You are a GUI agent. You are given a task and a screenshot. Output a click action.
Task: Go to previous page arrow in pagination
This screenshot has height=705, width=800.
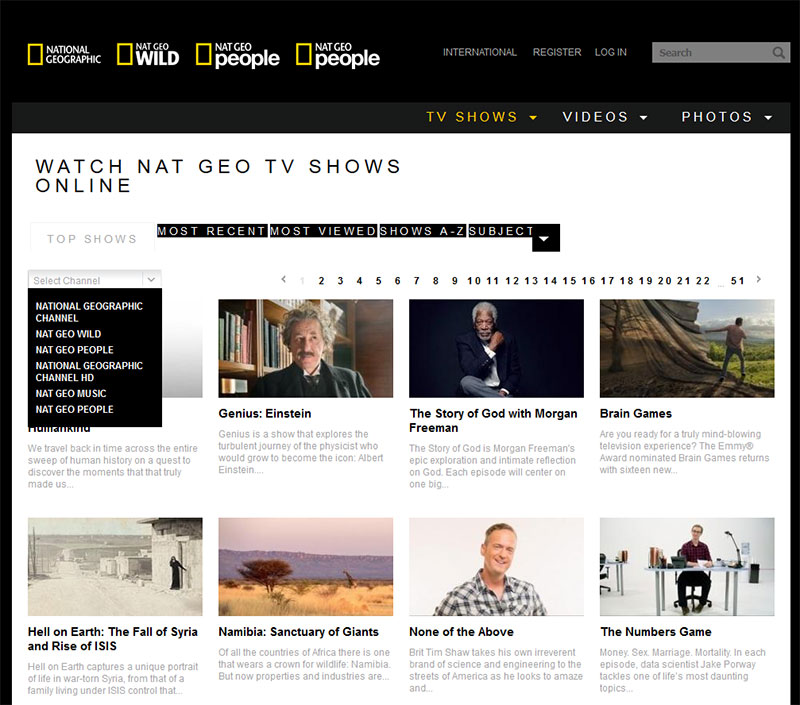[x=284, y=280]
